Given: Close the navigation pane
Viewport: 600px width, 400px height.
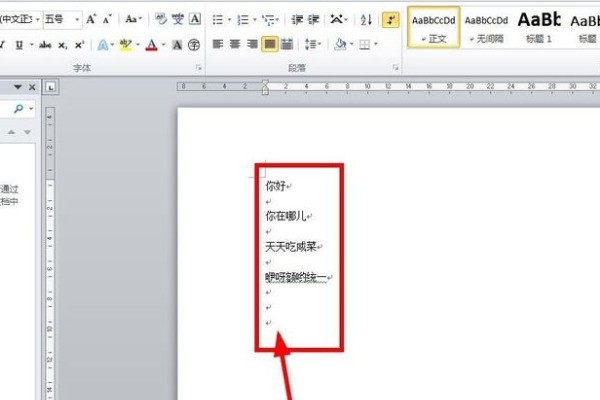Looking at the screenshot, I should [x=32, y=87].
